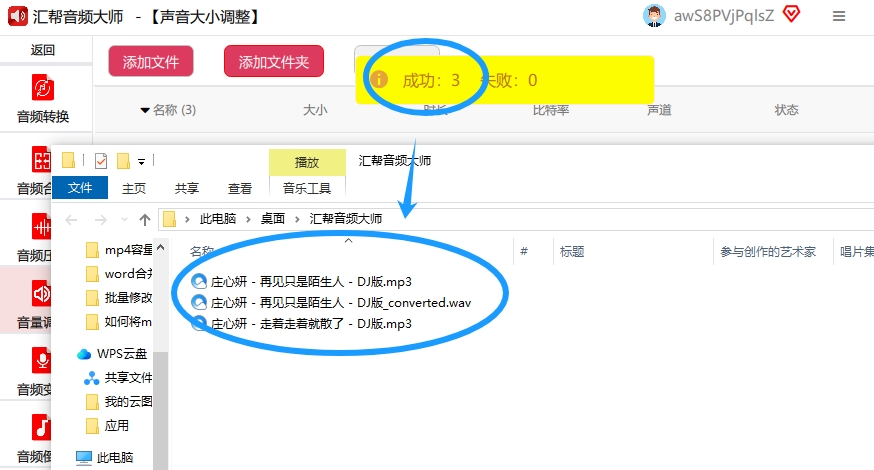Click the 汇帮音频大师 app logo icon
Screen dimensions: 874x470
(17, 16)
